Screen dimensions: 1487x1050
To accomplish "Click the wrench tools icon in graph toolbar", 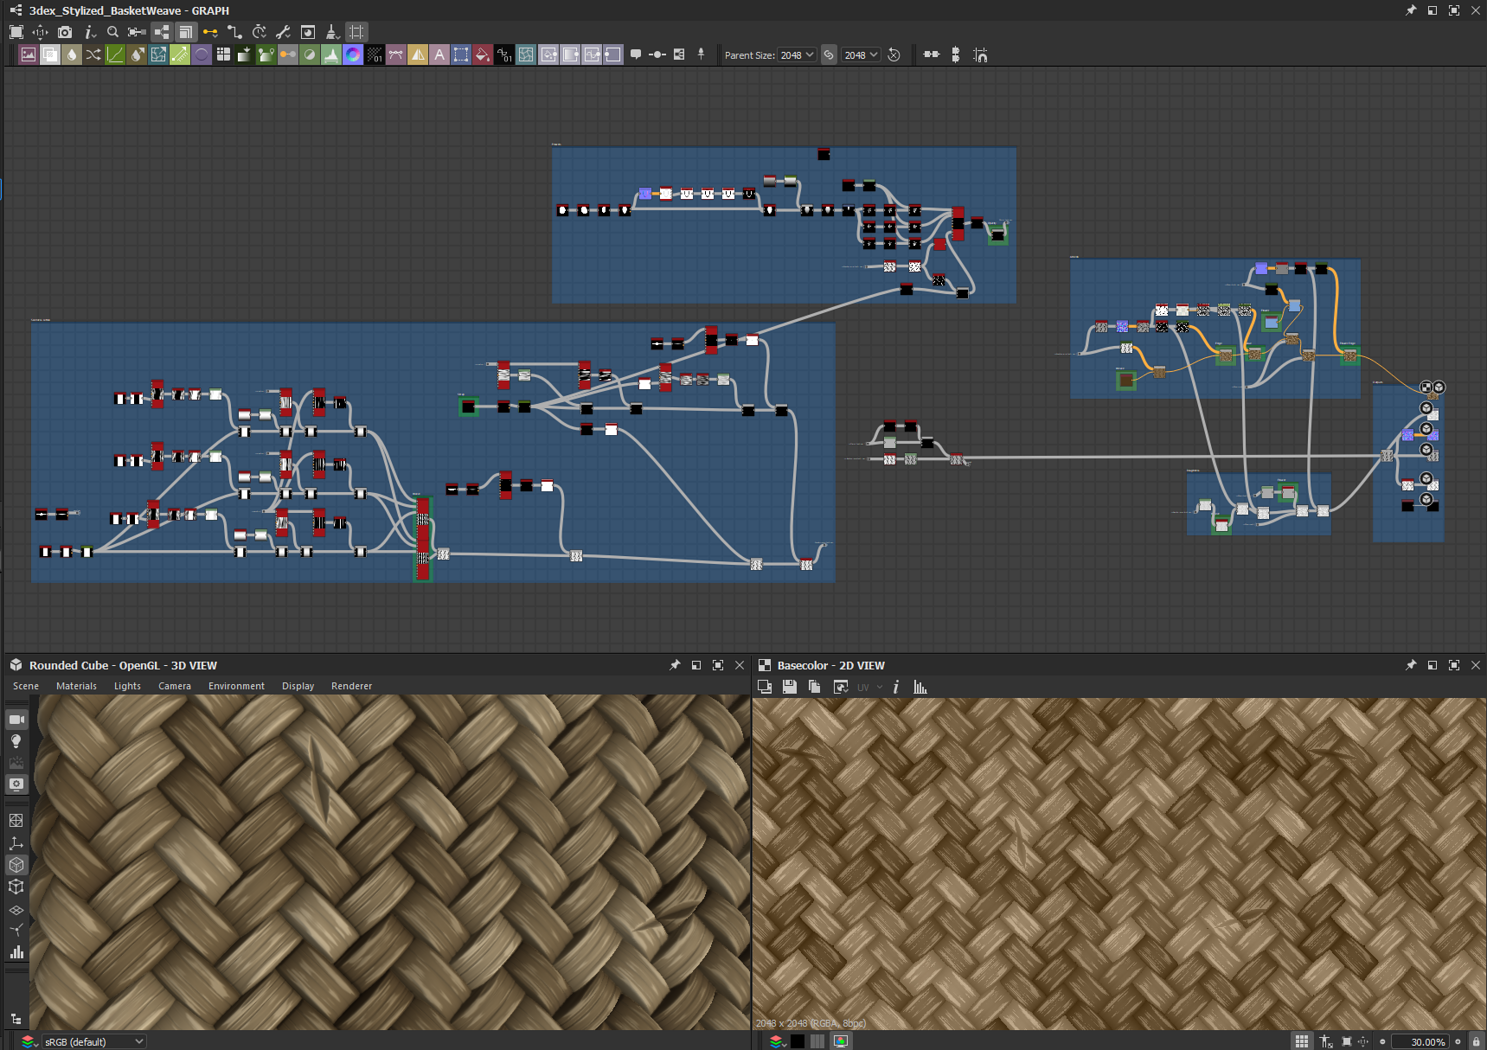I will pyautogui.click(x=283, y=32).
